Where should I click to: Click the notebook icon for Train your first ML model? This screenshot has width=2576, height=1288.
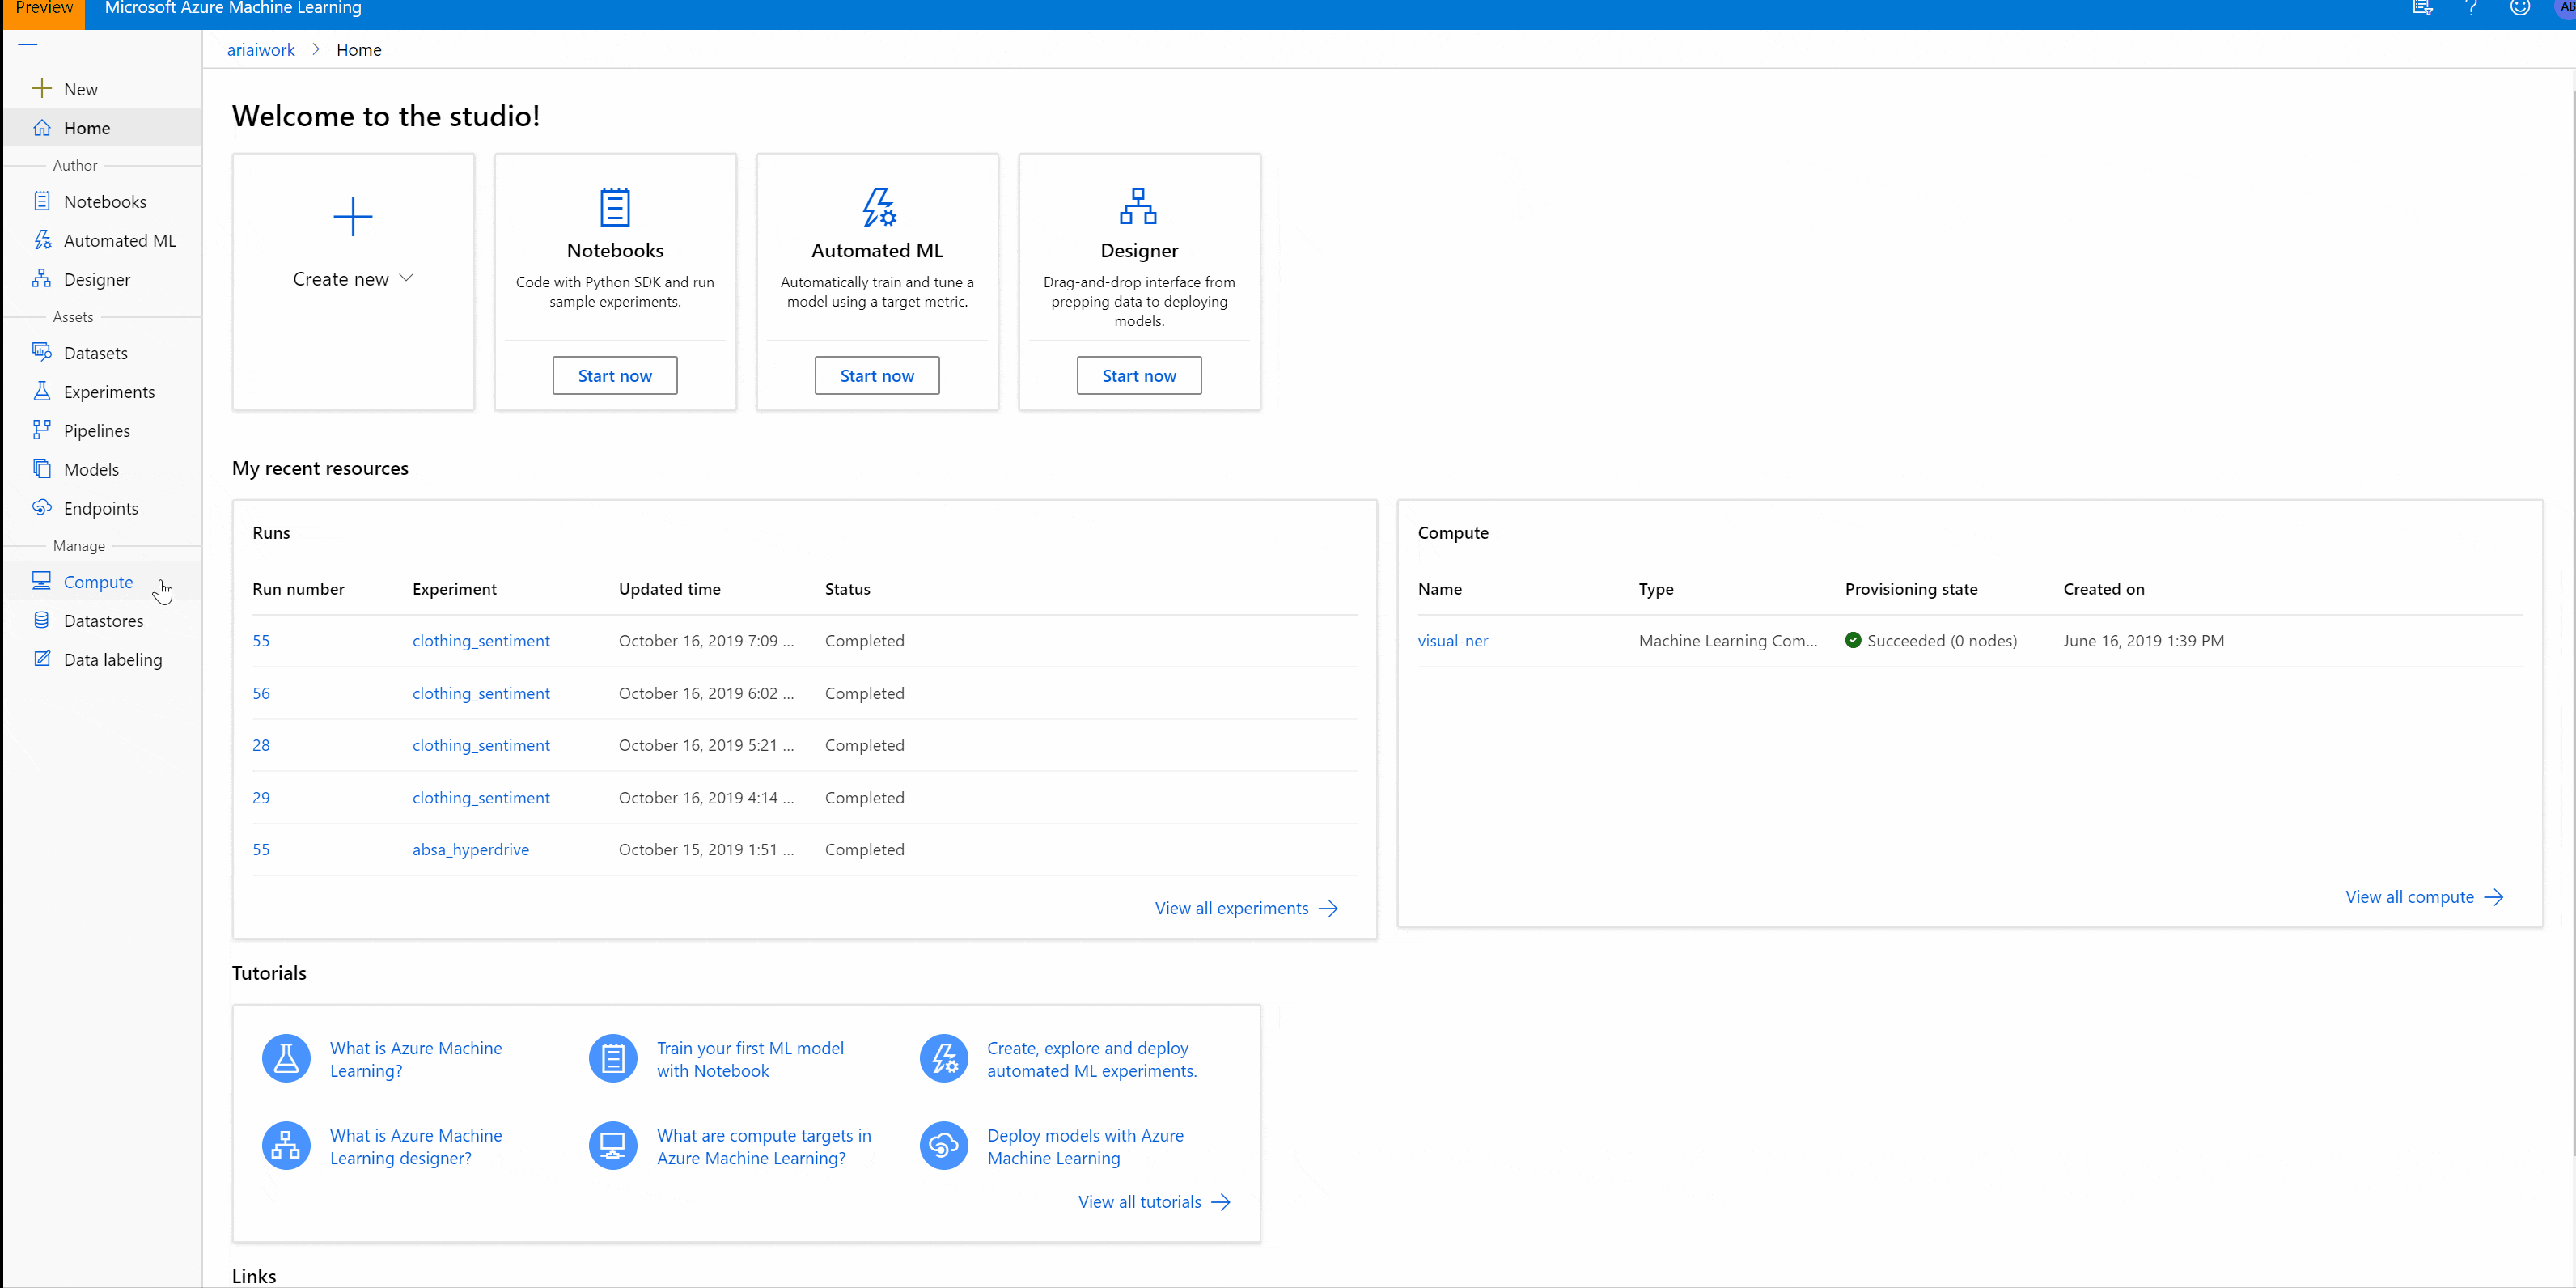tap(613, 1058)
